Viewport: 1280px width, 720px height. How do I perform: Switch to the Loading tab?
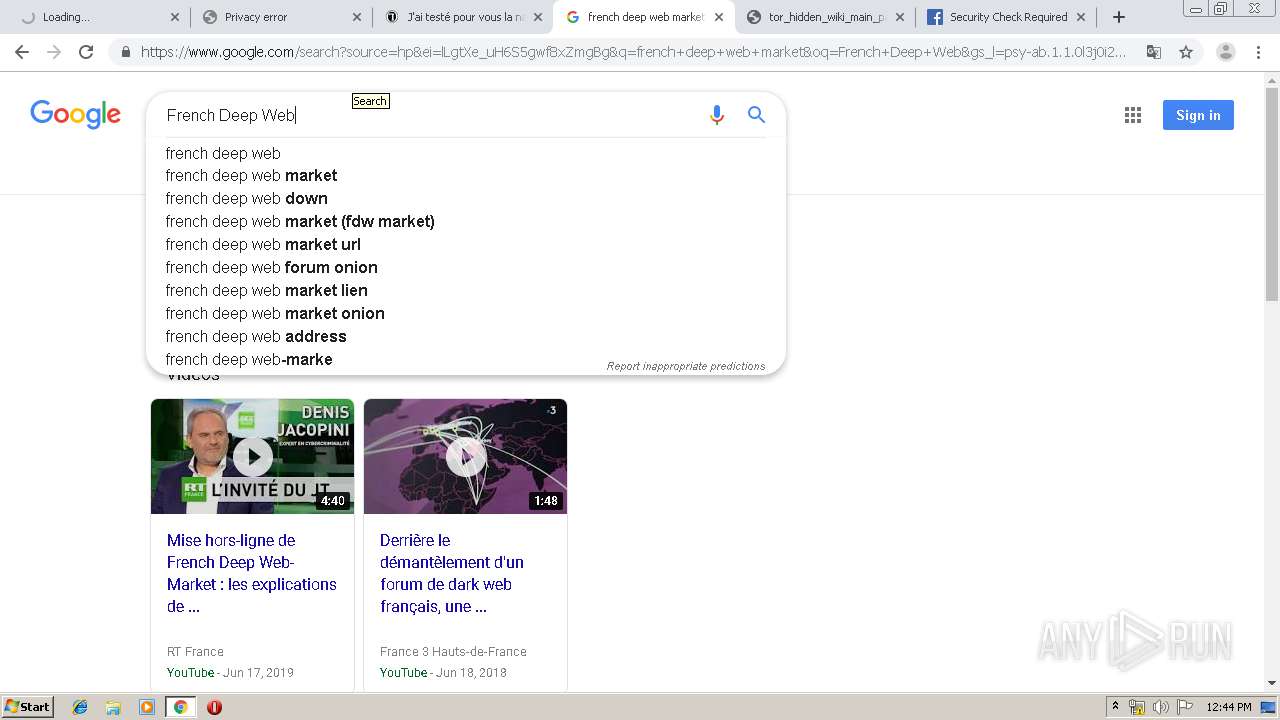(x=95, y=17)
